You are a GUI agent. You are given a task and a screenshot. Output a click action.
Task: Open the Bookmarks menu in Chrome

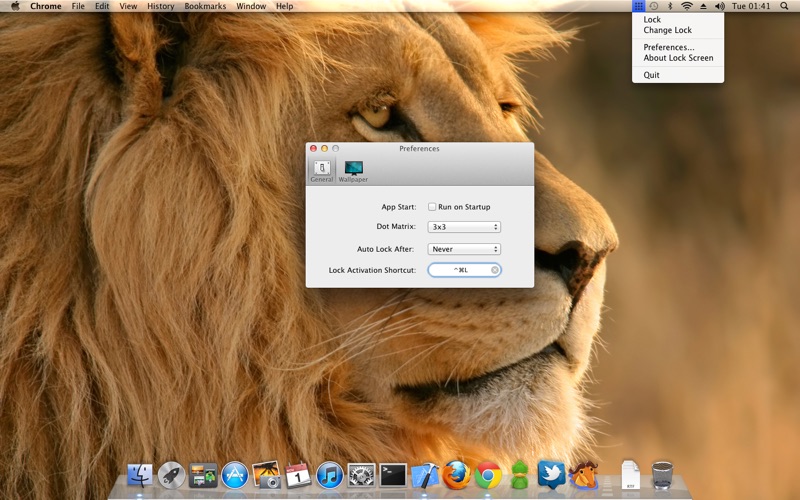[205, 6]
